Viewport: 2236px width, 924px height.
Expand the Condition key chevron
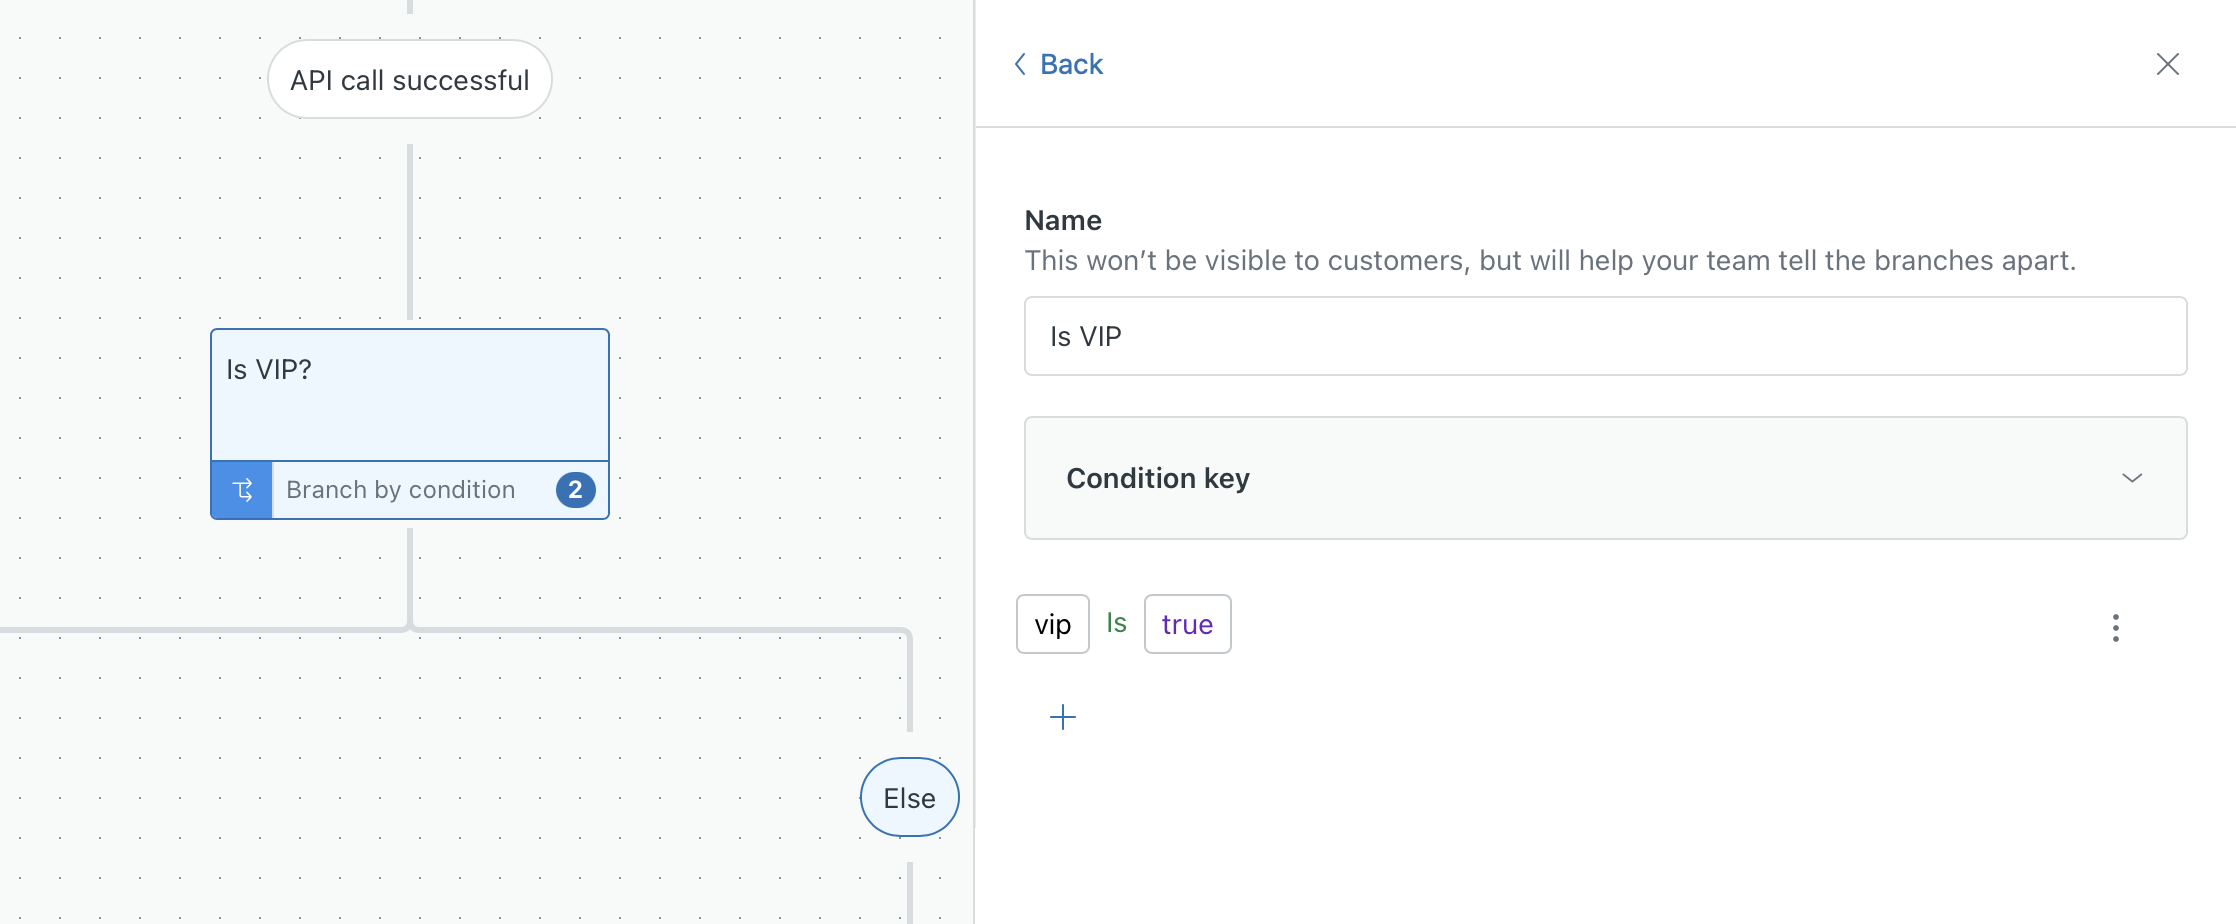(2131, 478)
